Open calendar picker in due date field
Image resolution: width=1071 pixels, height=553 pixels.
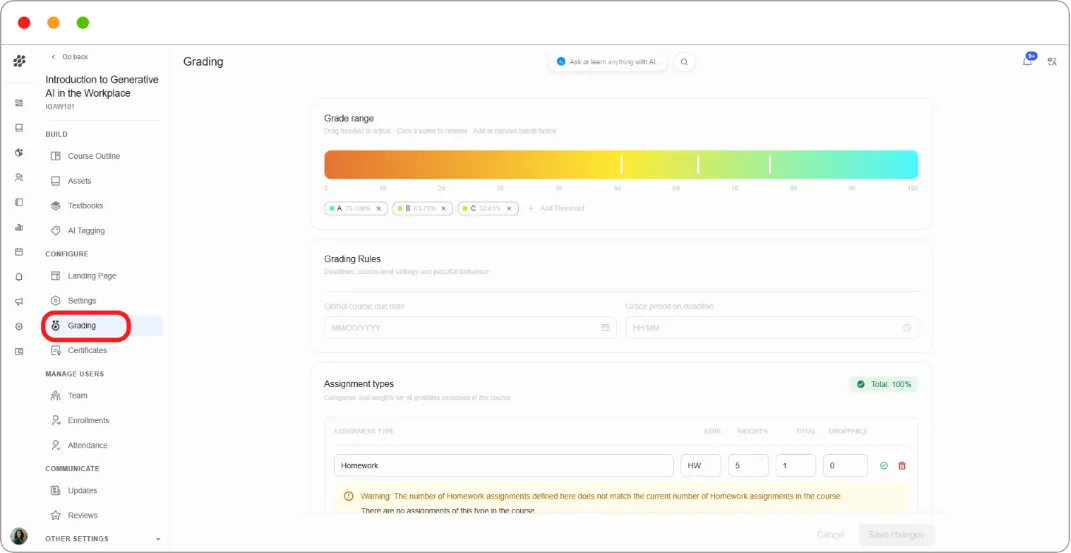605,328
